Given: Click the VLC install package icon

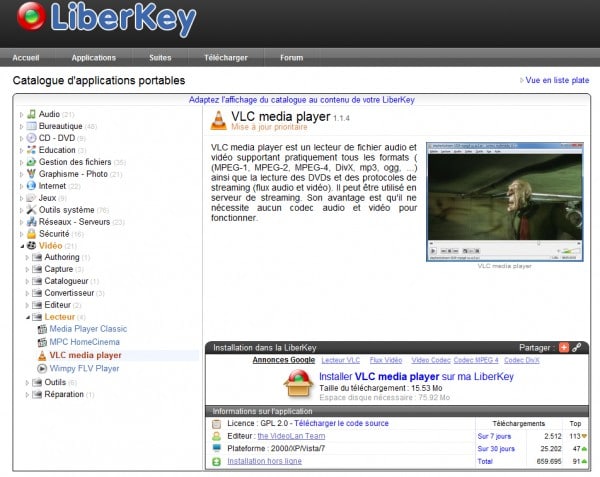Looking at the screenshot, I should (297, 382).
